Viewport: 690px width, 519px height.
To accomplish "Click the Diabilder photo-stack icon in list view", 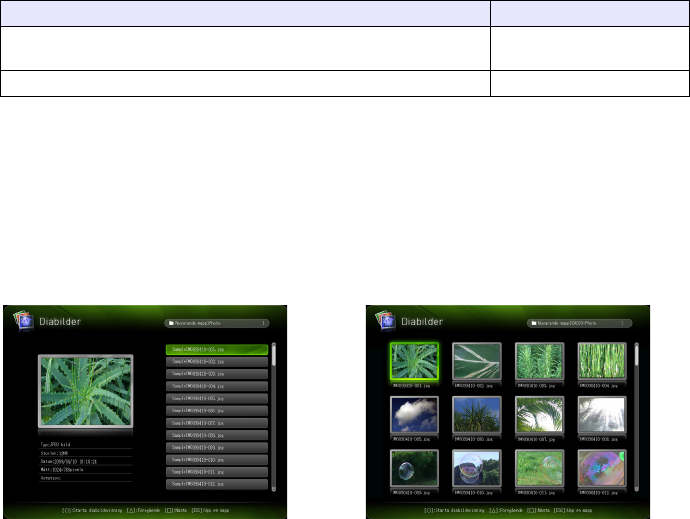I will coord(24,320).
